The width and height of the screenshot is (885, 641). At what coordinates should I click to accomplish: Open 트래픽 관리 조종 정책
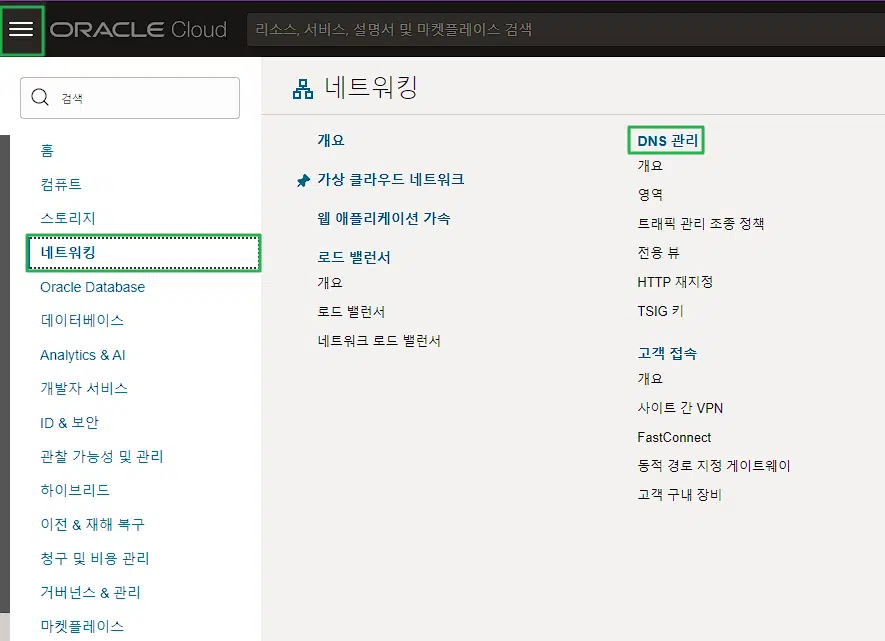coord(700,224)
